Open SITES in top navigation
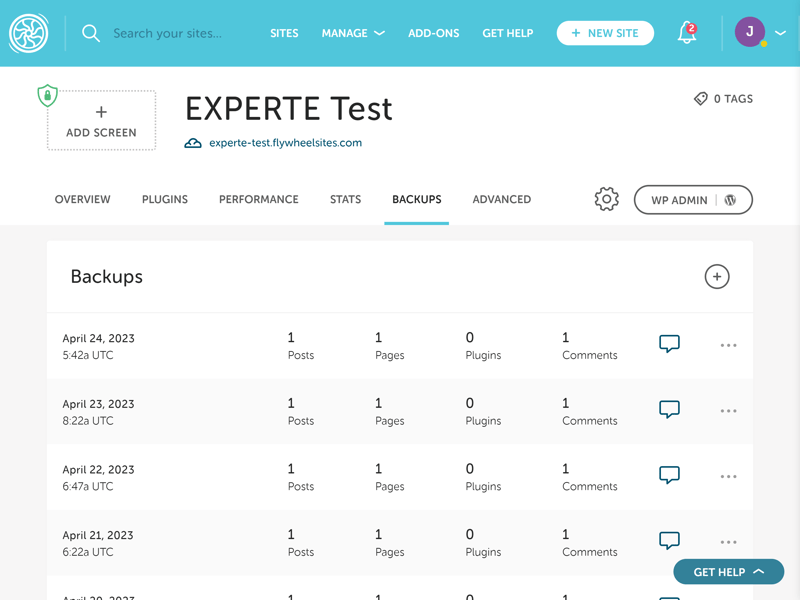 tap(284, 33)
